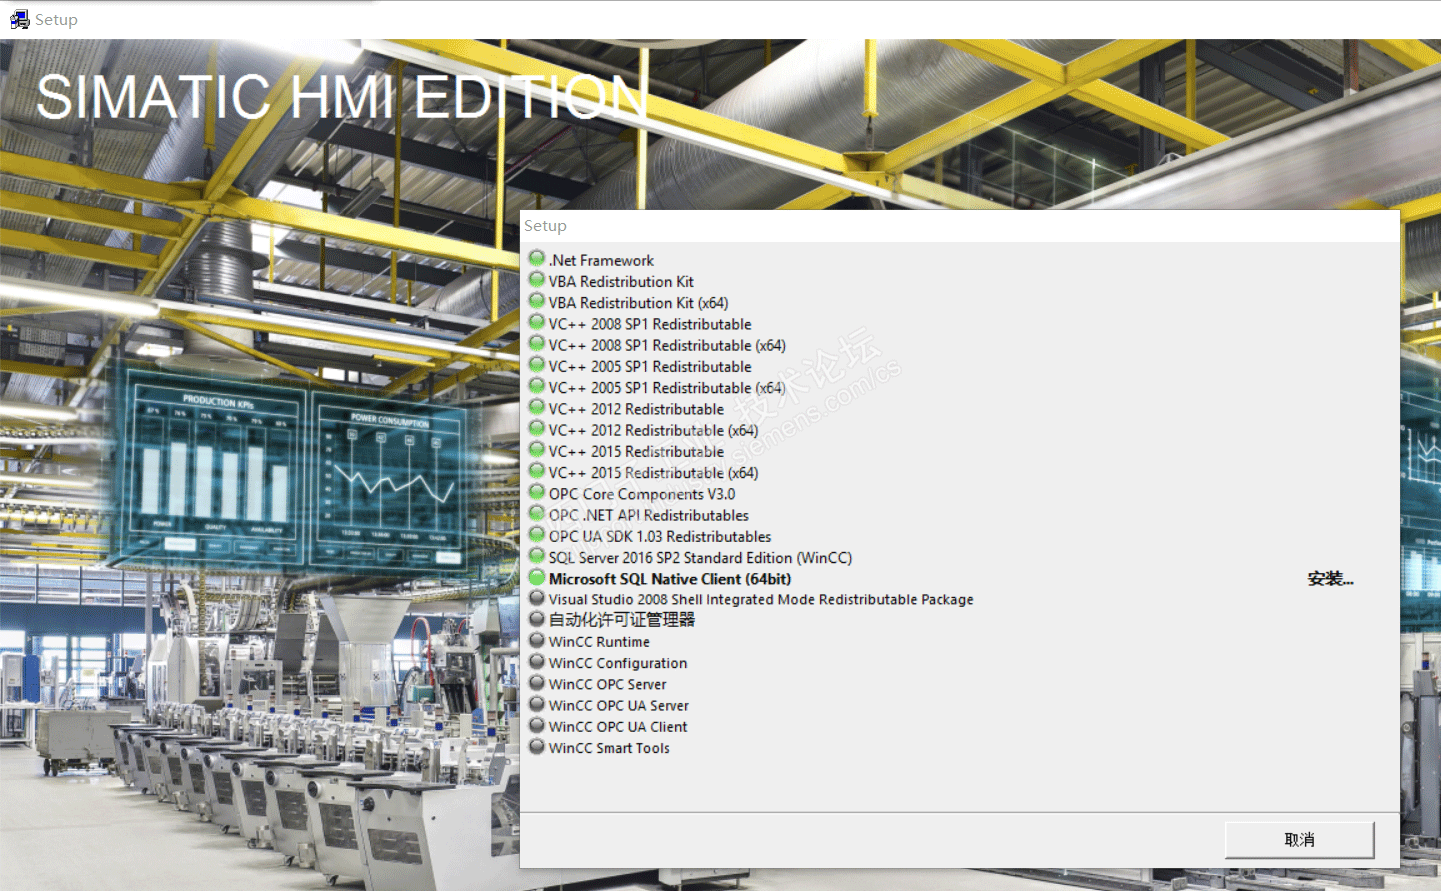Click status icon for SQL Server 2016 SP2
The image size is (1441, 891).
(x=537, y=556)
